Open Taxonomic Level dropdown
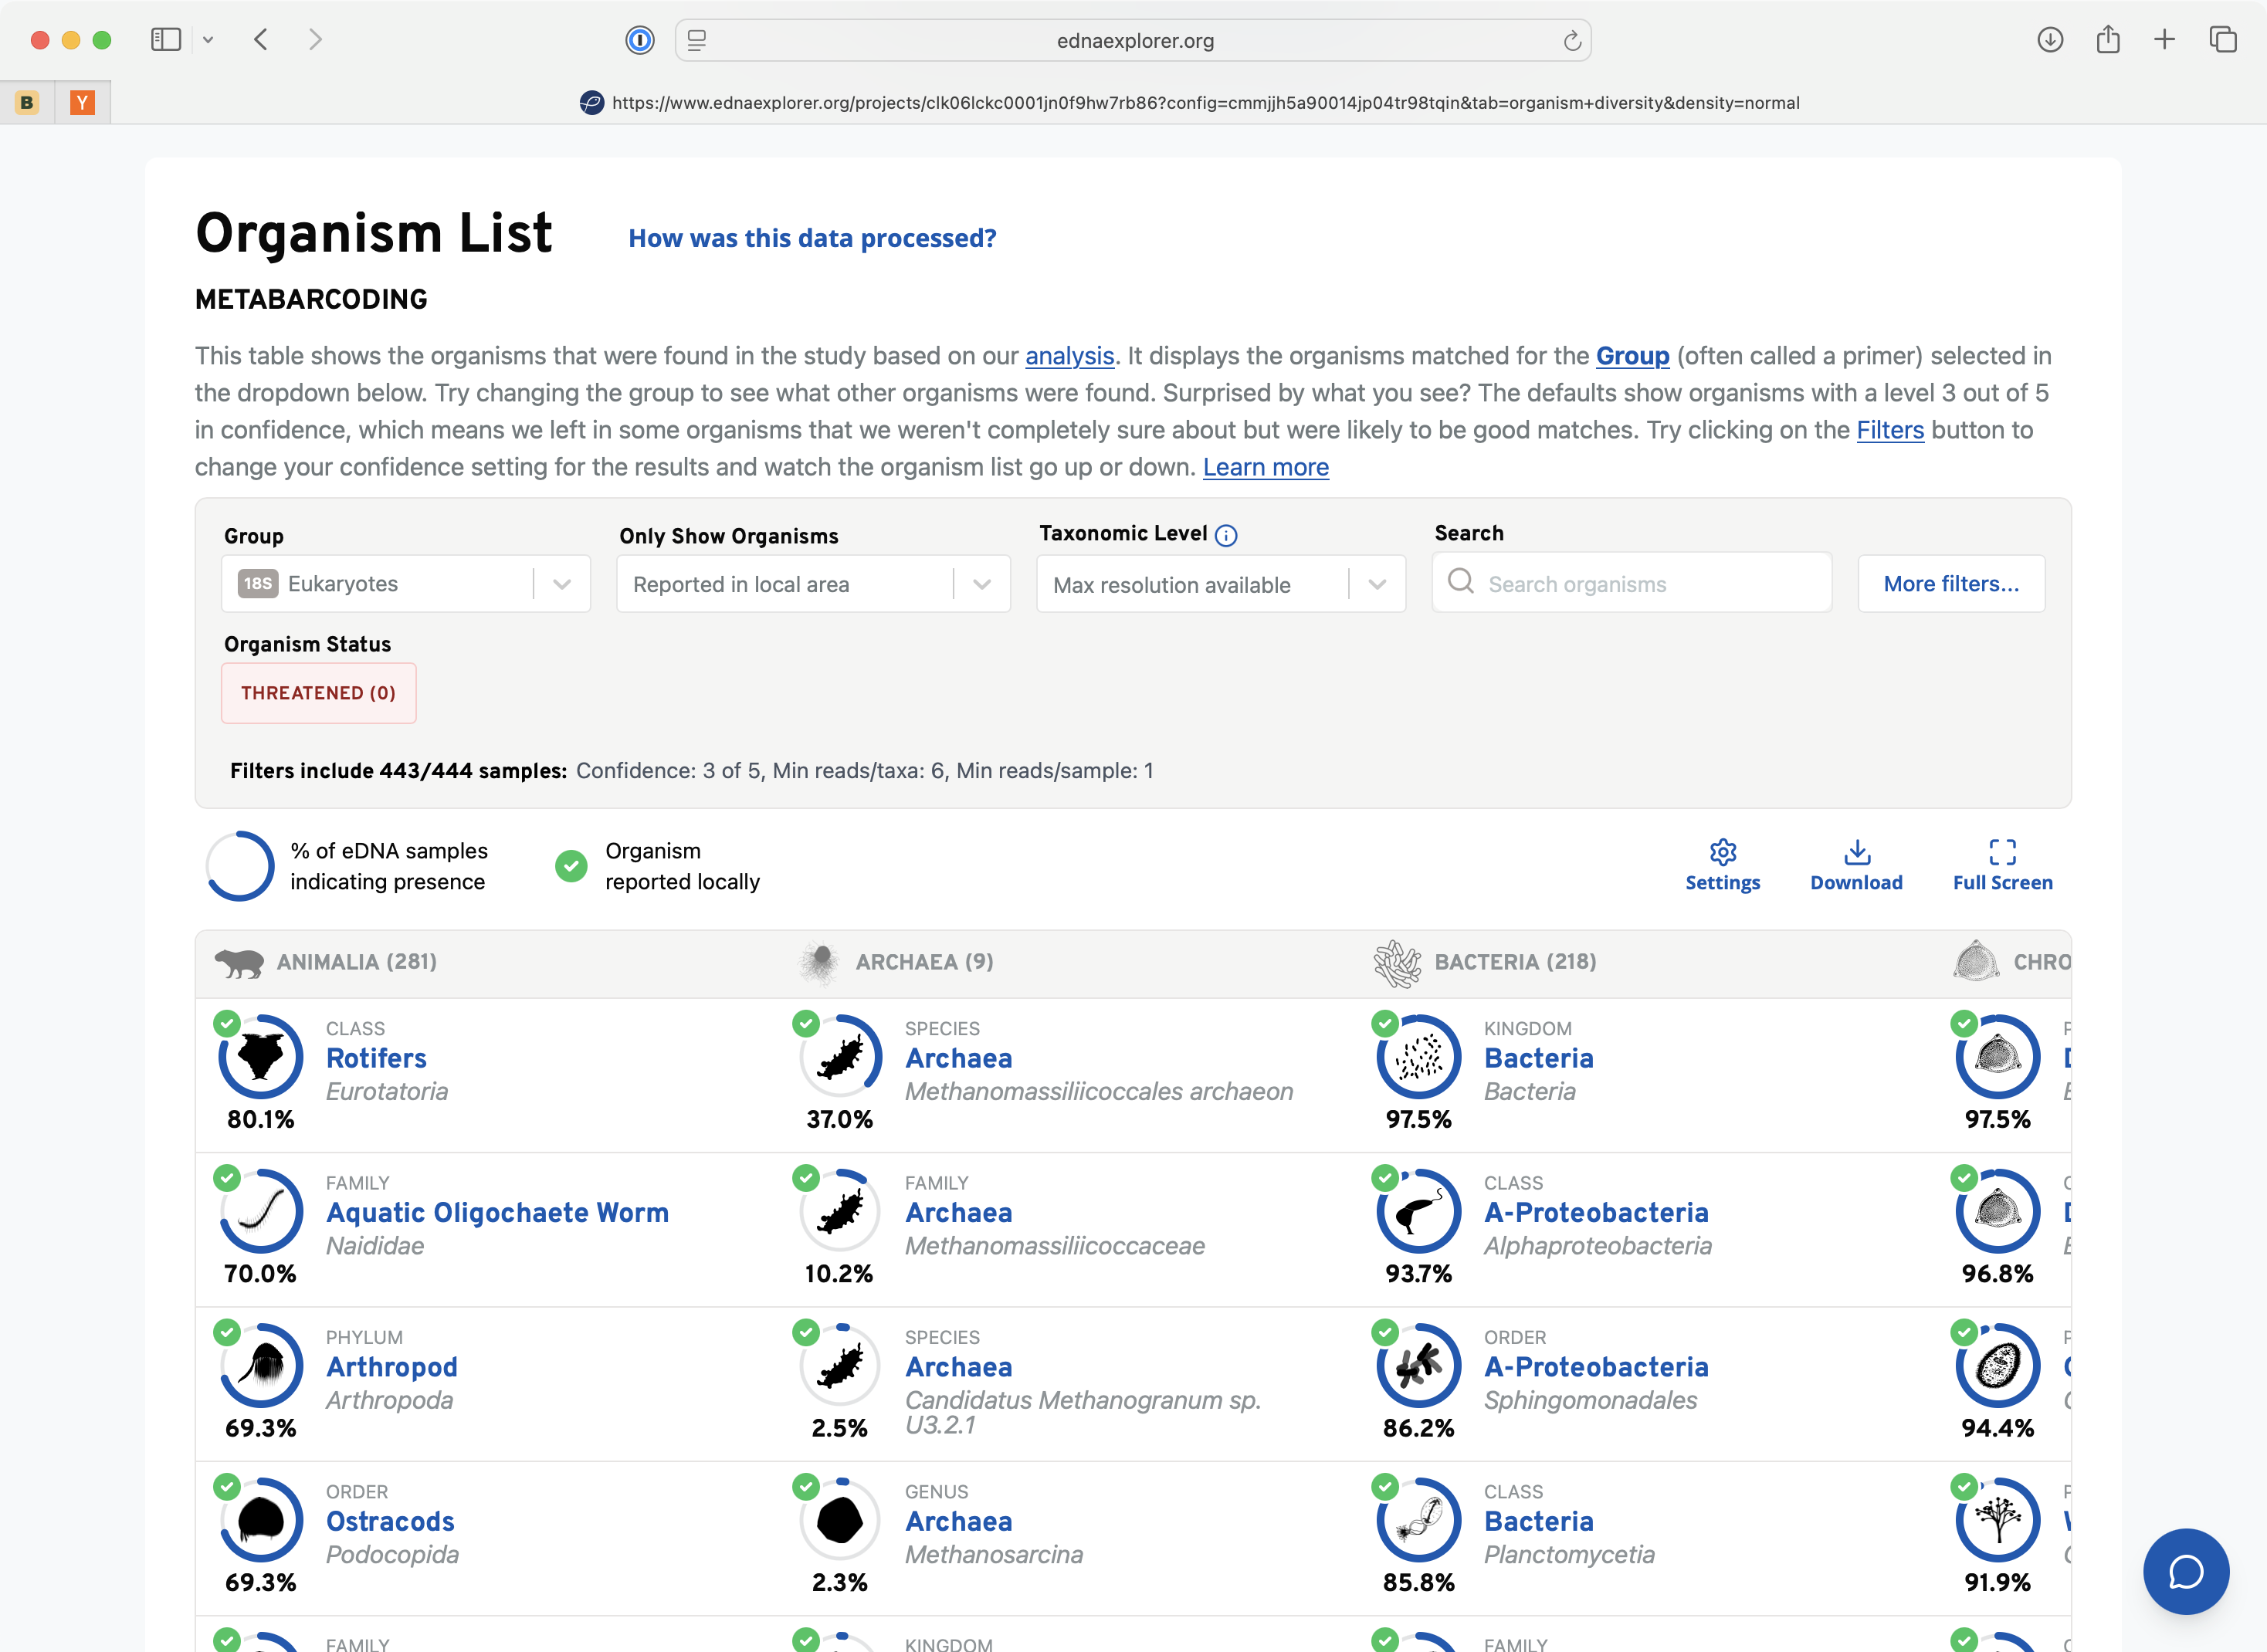 1221,584
